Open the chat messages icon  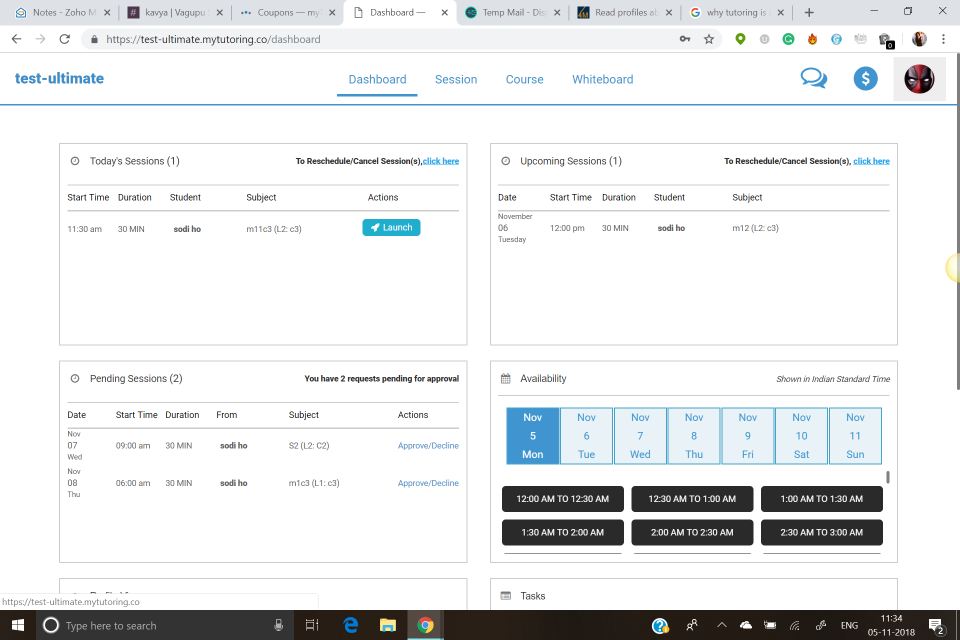(813, 76)
